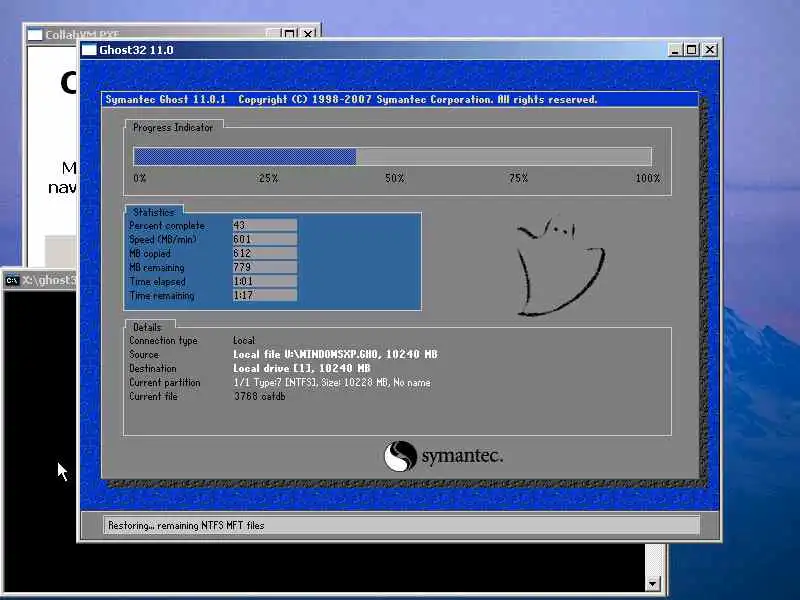Click the command prompt window icon
The height and width of the screenshot is (600, 800).
(12, 280)
